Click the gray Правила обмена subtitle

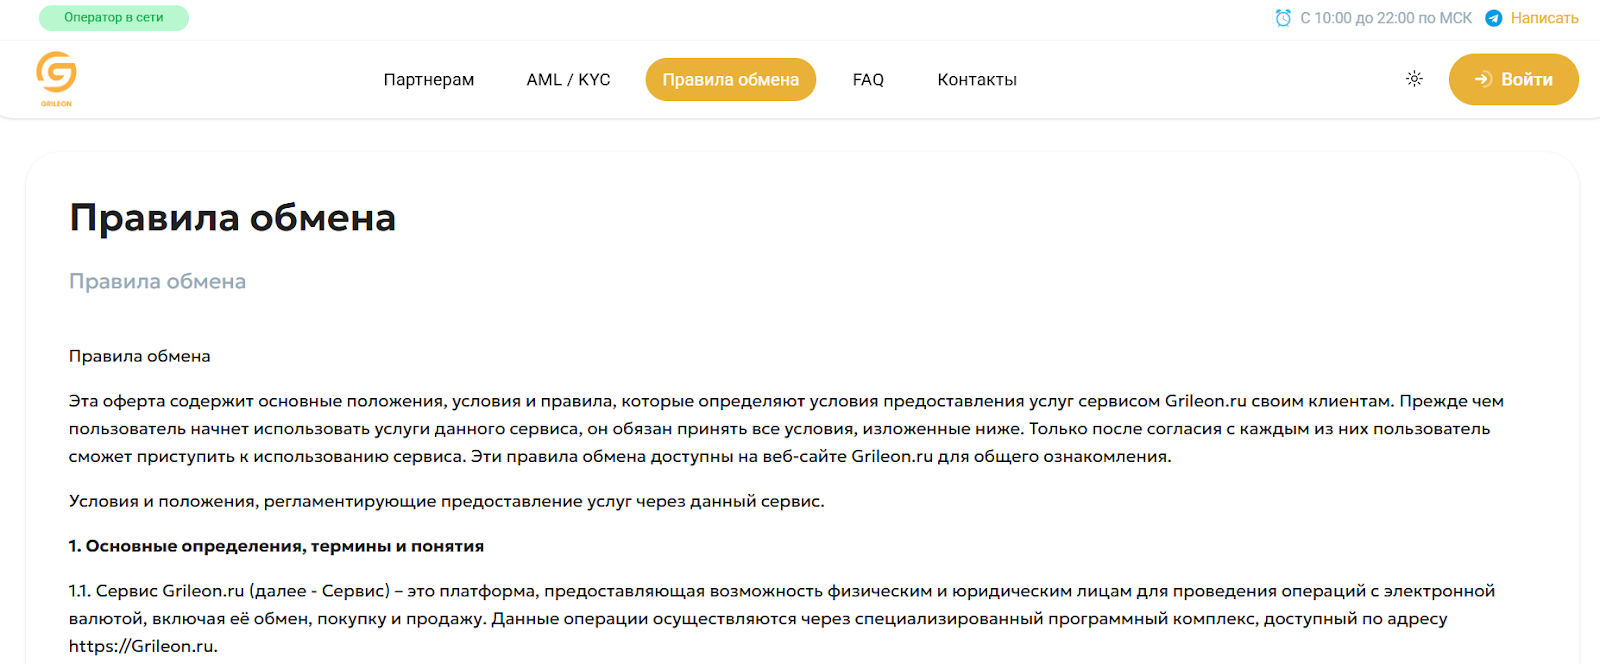tap(157, 282)
